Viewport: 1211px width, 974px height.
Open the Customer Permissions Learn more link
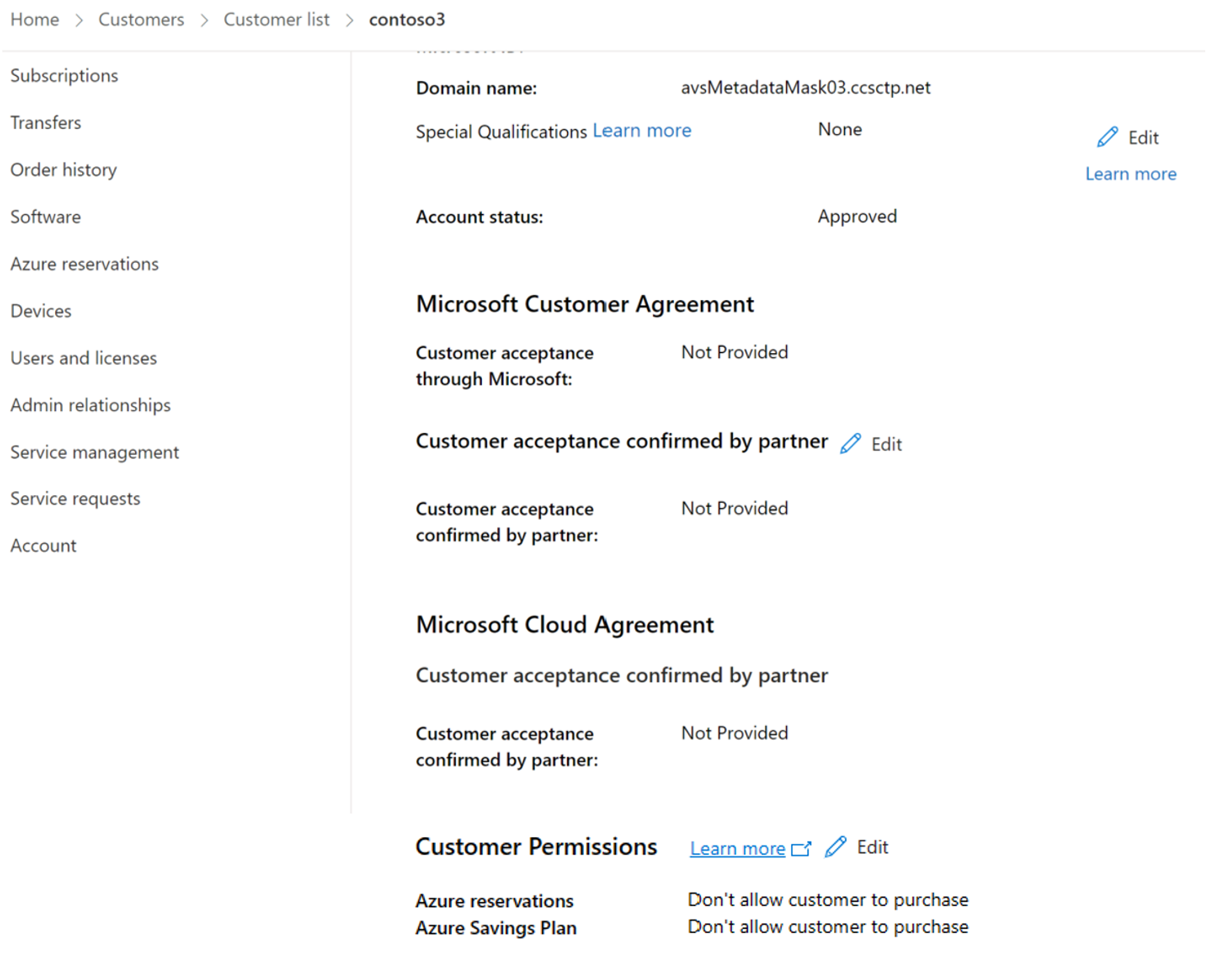click(x=738, y=848)
